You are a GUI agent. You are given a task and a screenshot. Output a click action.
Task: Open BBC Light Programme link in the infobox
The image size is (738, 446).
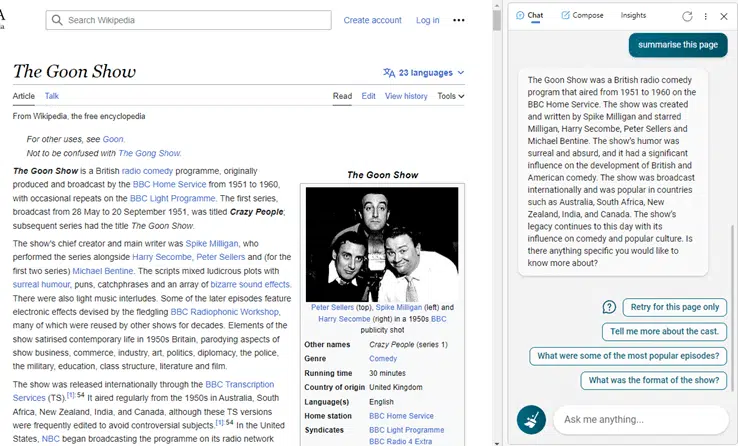pos(407,430)
